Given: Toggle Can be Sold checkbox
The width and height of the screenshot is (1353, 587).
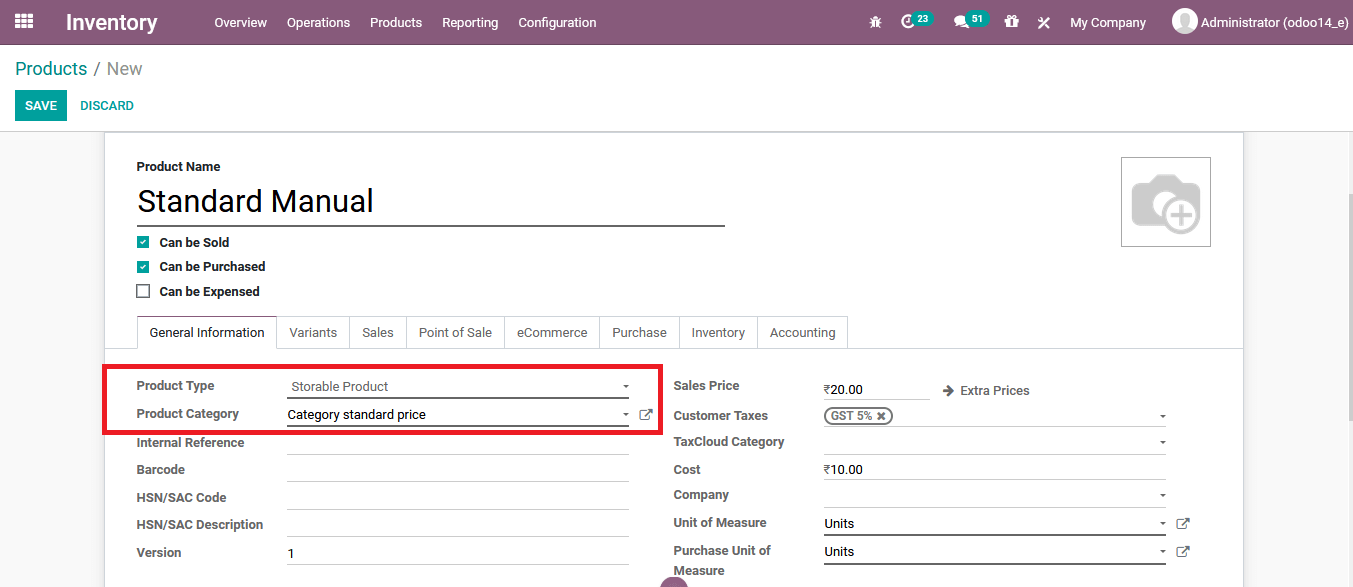Looking at the screenshot, I should tap(143, 242).
